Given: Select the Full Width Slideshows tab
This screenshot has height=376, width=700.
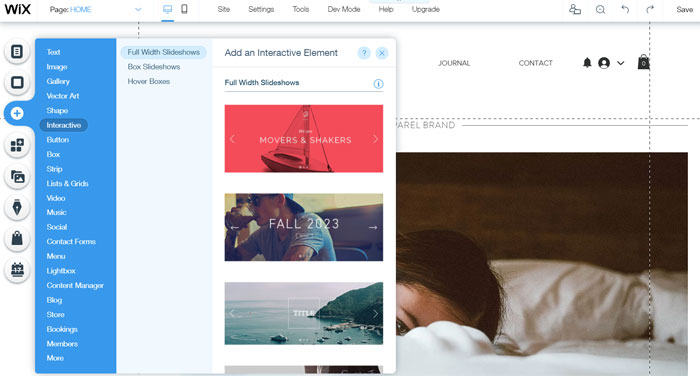Looking at the screenshot, I should pyautogui.click(x=163, y=52).
